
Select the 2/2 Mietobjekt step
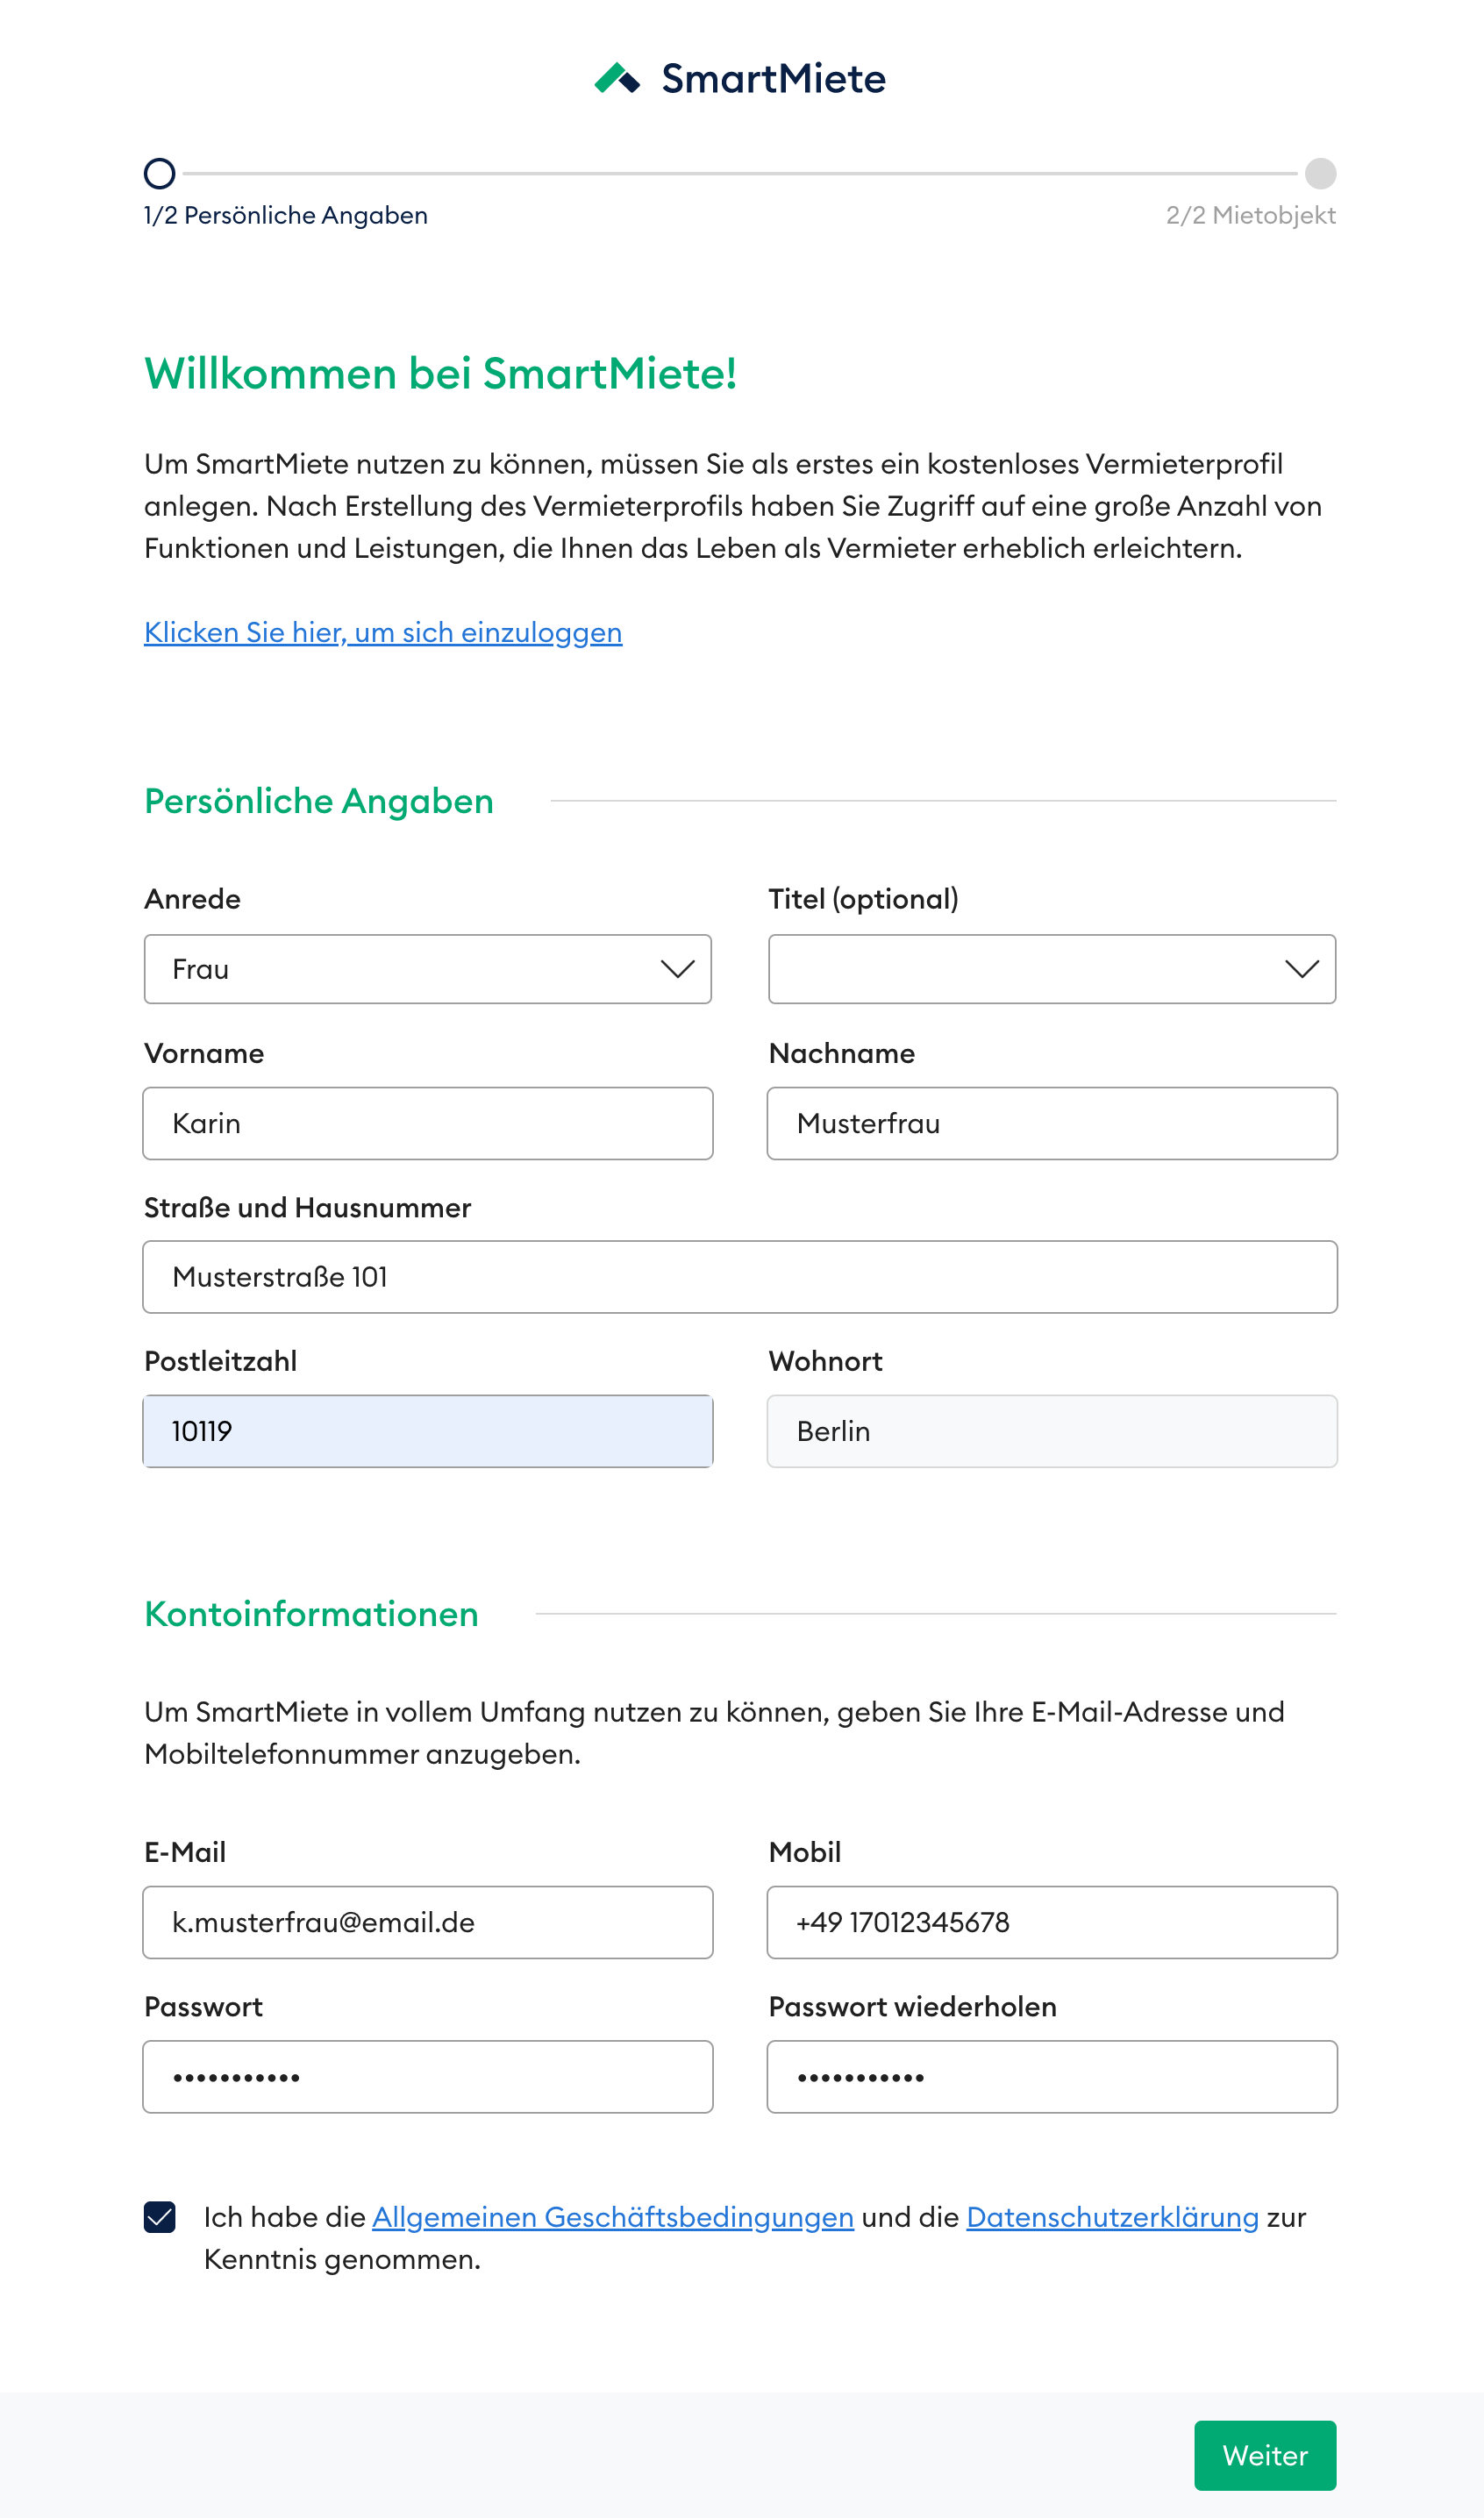coord(1251,215)
